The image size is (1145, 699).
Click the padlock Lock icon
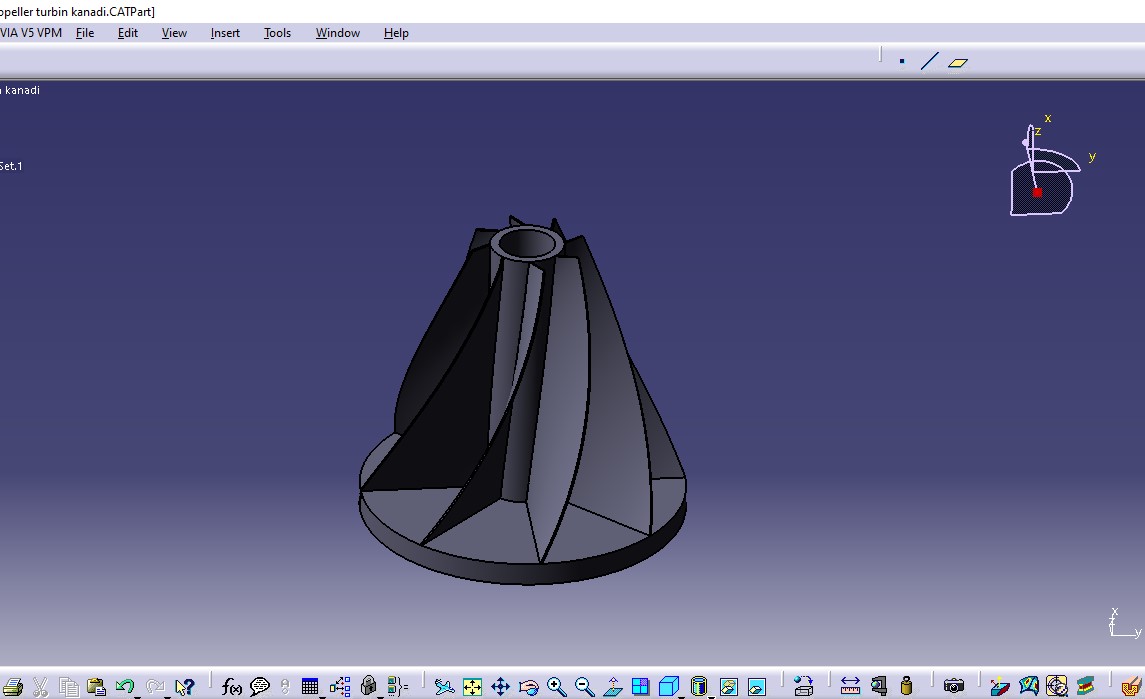click(369, 685)
